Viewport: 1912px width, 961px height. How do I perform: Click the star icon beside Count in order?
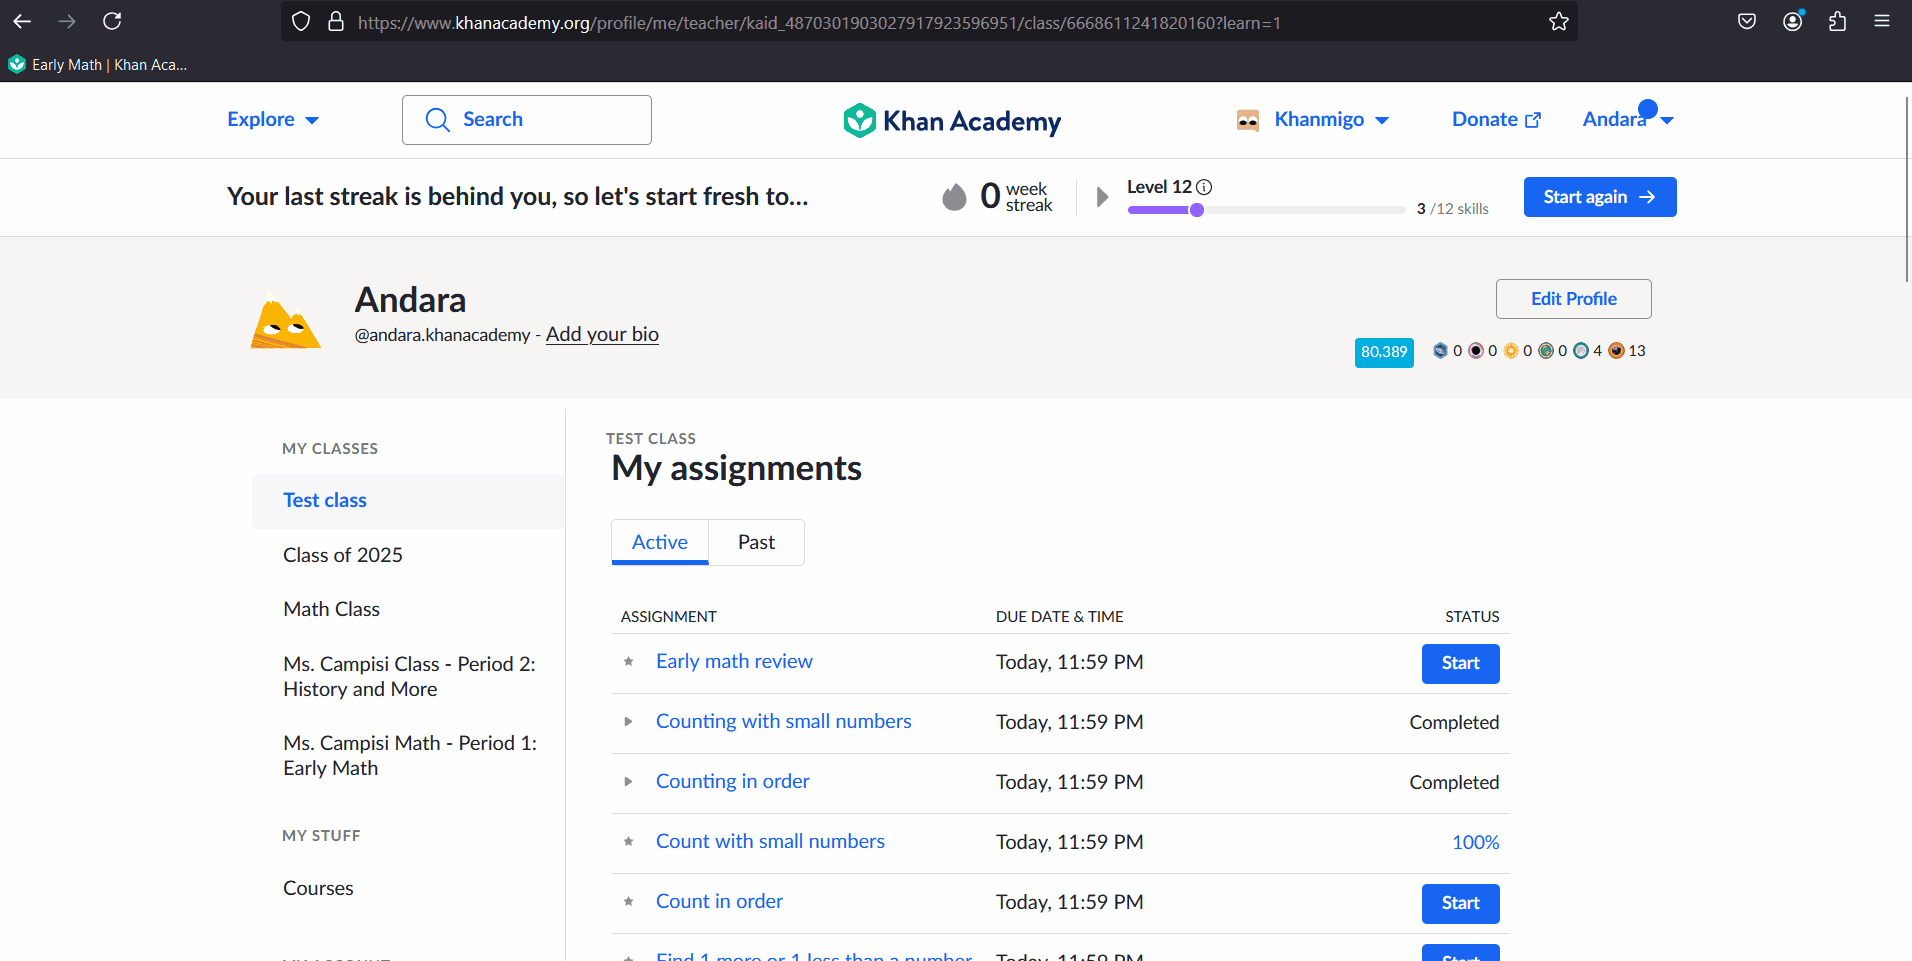click(628, 901)
